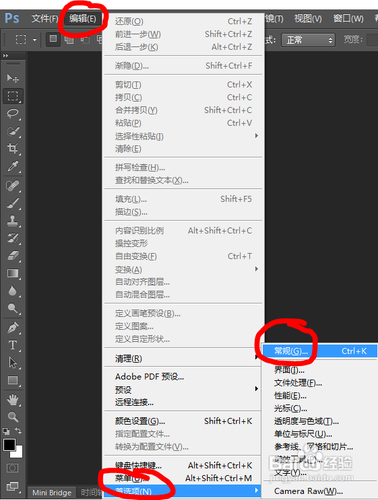Select the Move tool
Screen dimensions: 378x500
pos(13,78)
